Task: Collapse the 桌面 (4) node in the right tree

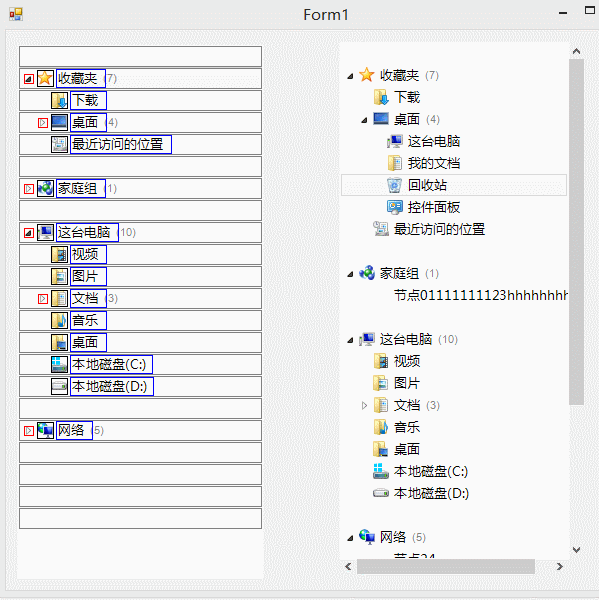Action: (364, 120)
